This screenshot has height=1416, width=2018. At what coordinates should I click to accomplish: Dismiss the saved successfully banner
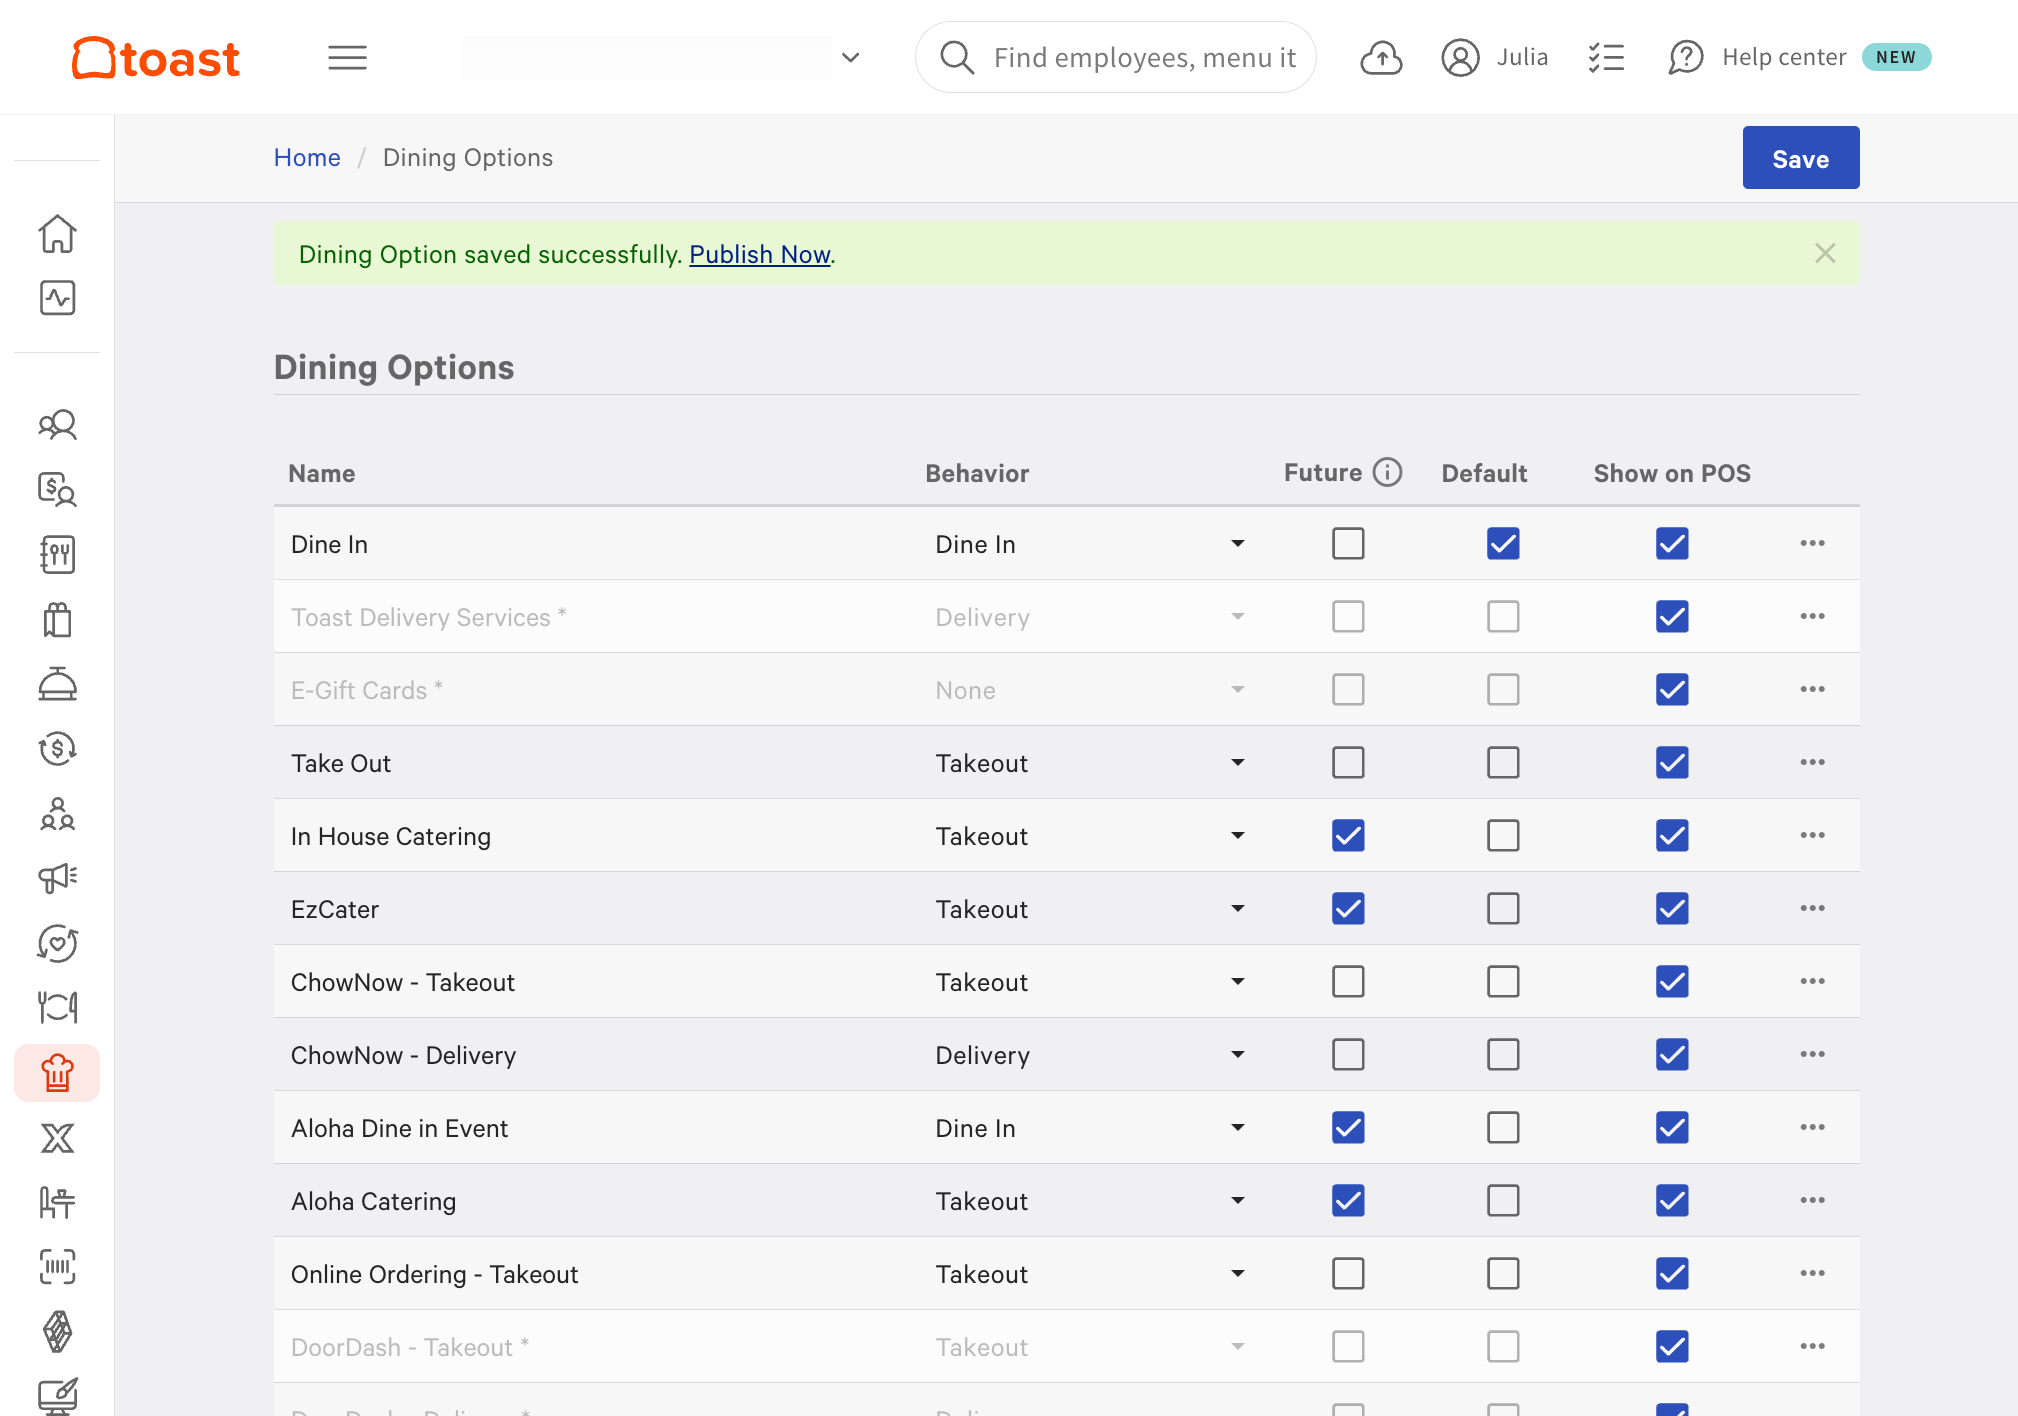(x=1825, y=253)
